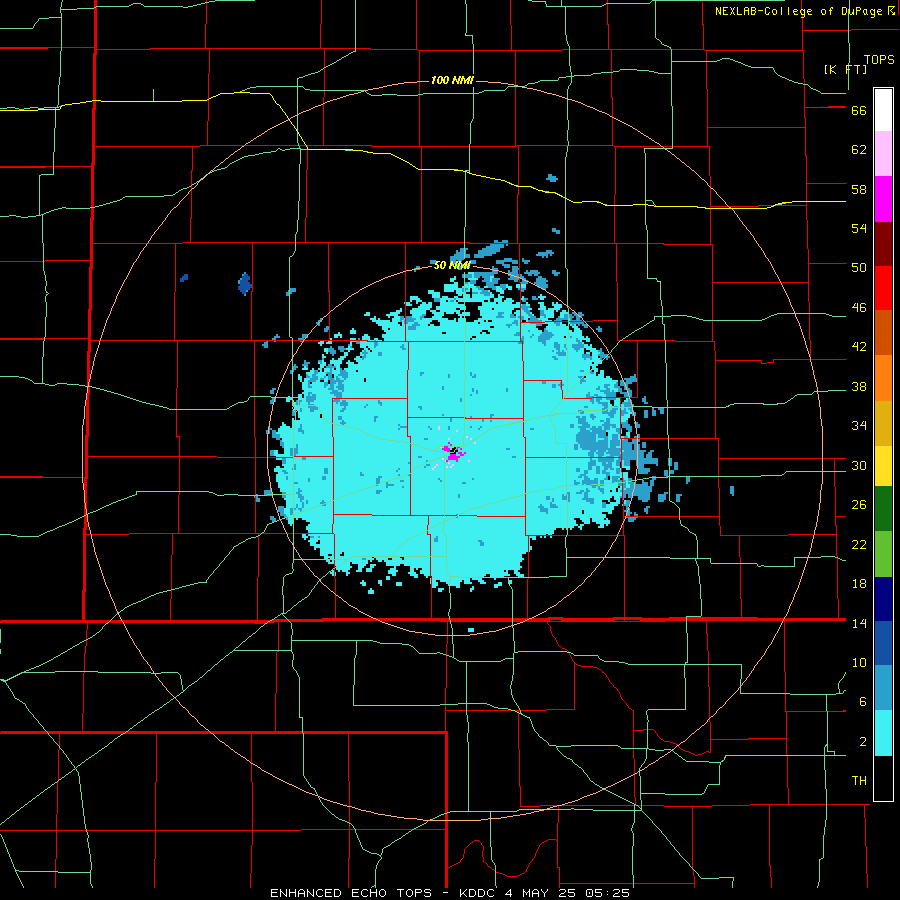
Task: Click the "58" legend value
Action: 859,189
